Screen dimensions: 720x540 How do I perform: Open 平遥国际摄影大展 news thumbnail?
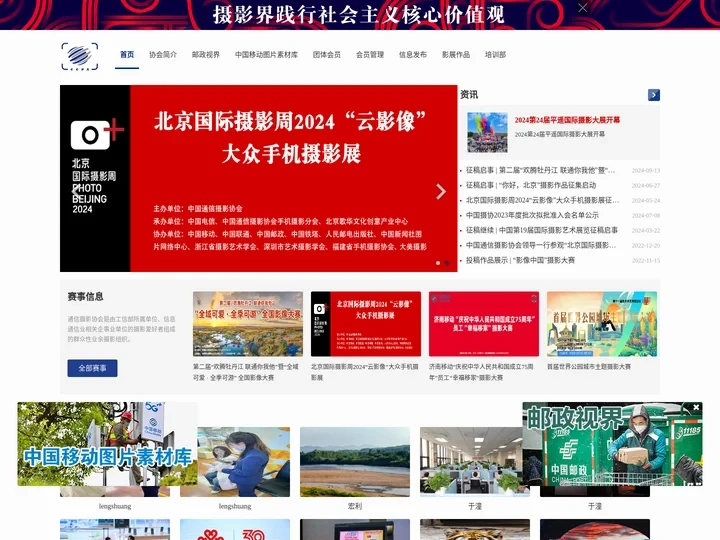[x=487, y=132]
